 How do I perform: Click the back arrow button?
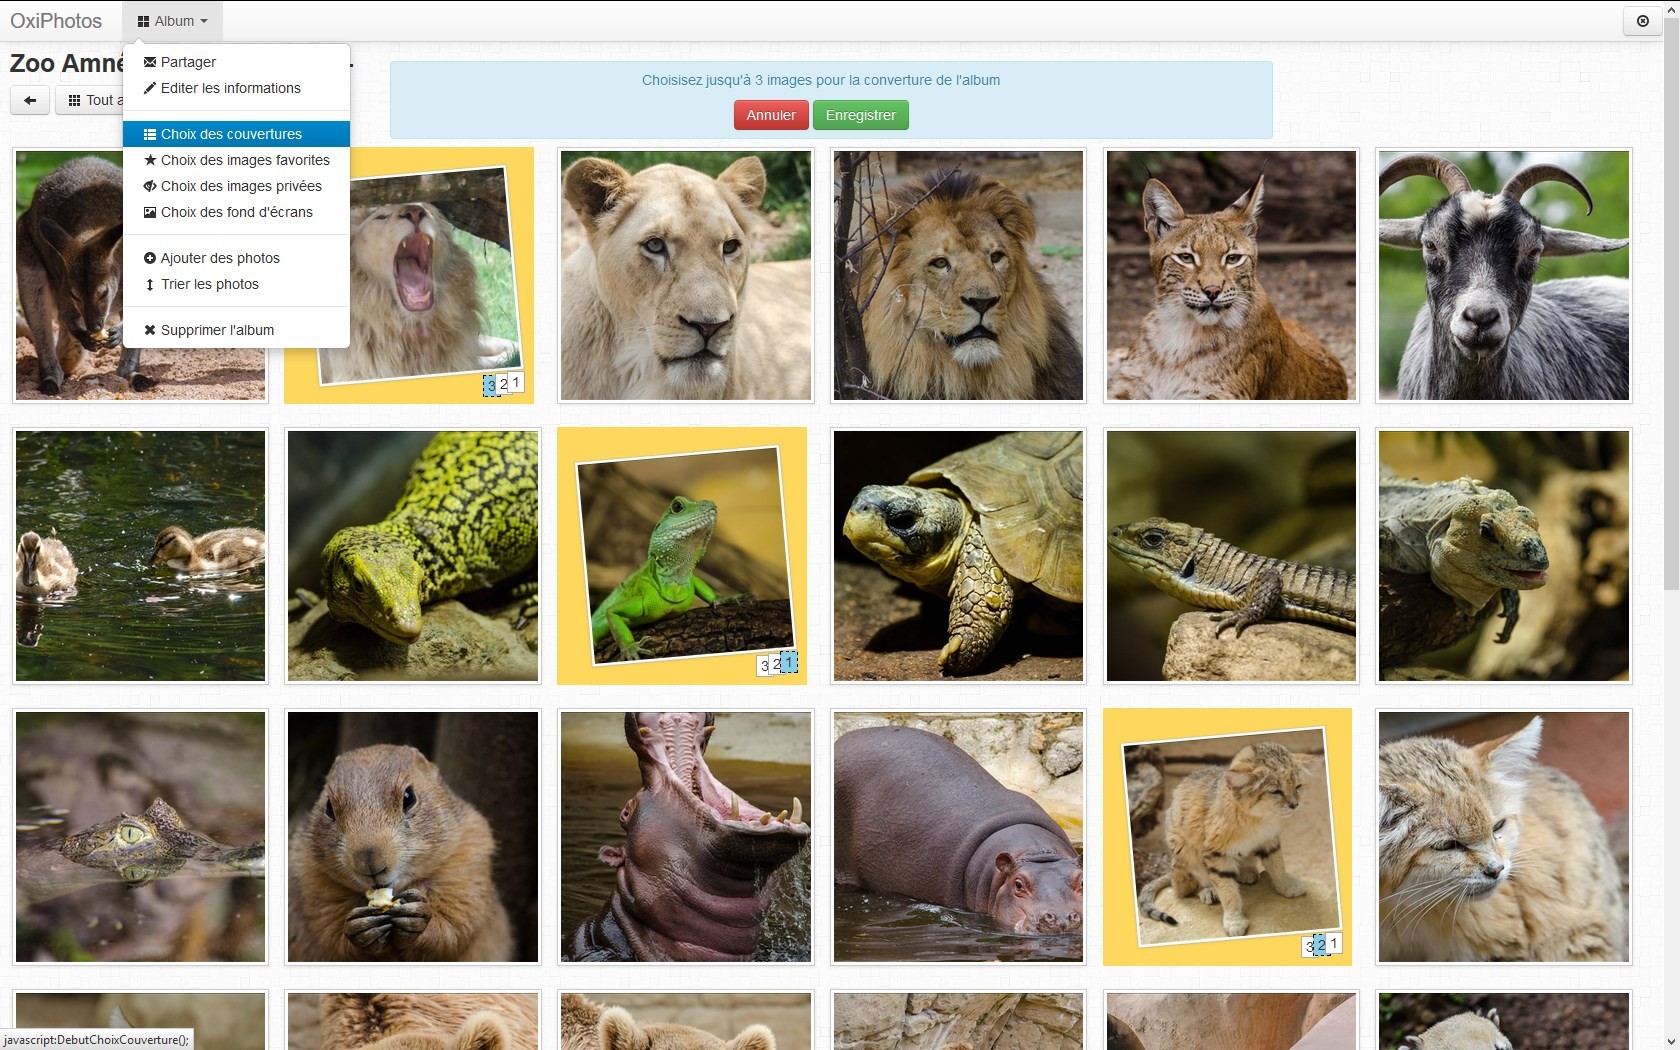(30, 100)
